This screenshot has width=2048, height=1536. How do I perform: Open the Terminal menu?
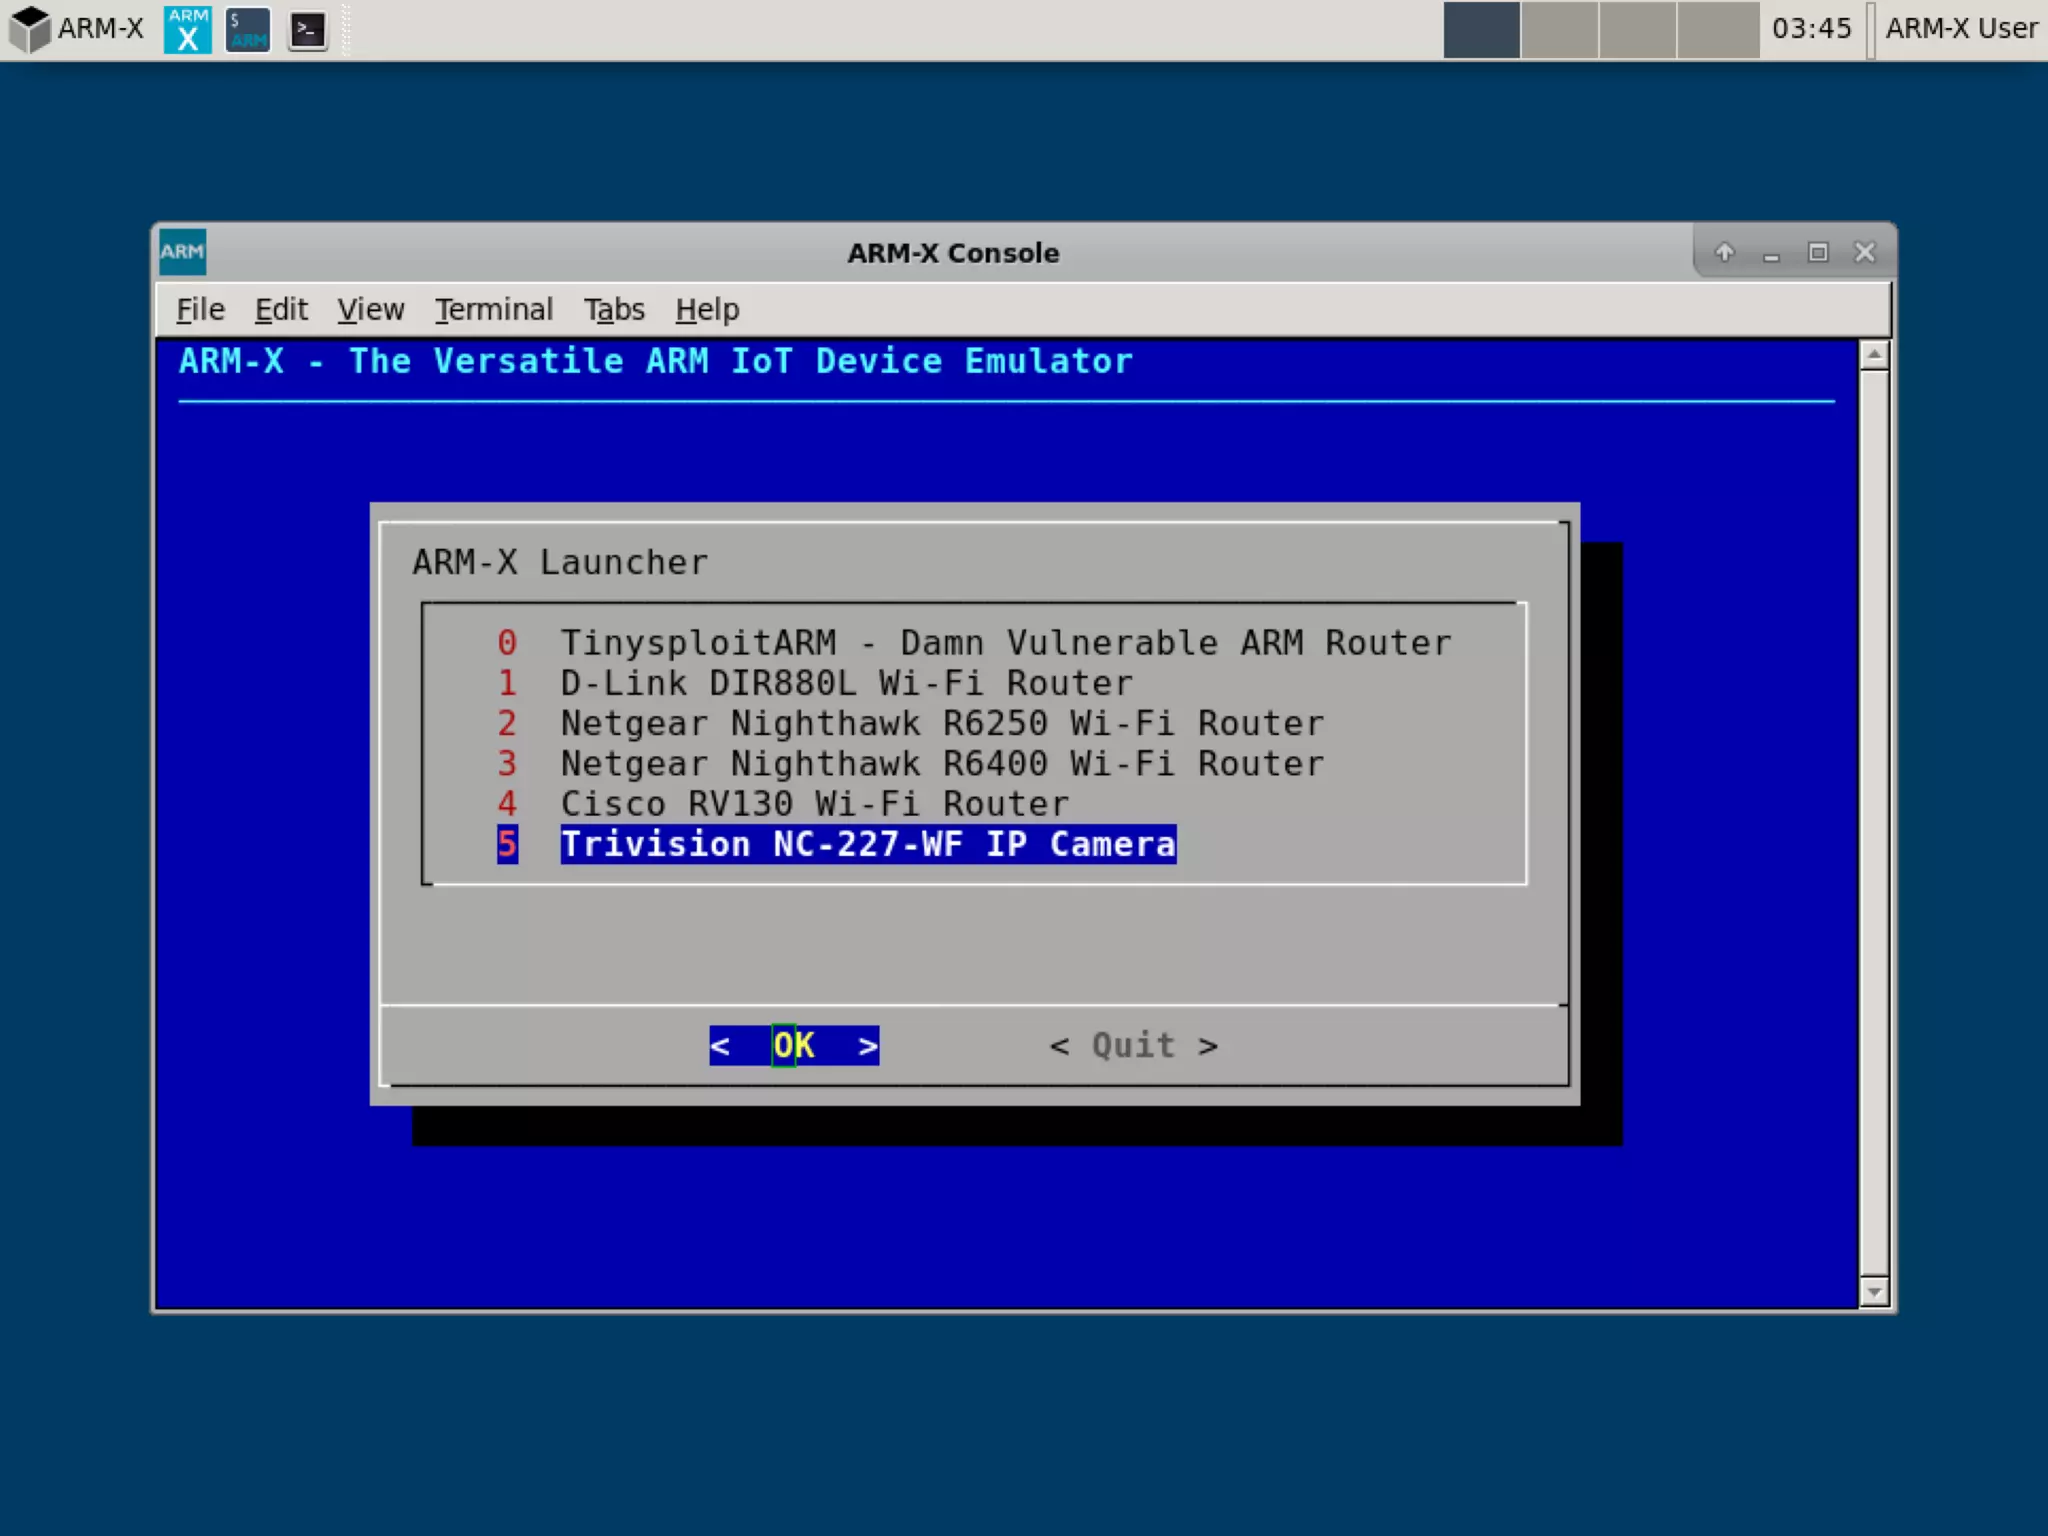493,310
